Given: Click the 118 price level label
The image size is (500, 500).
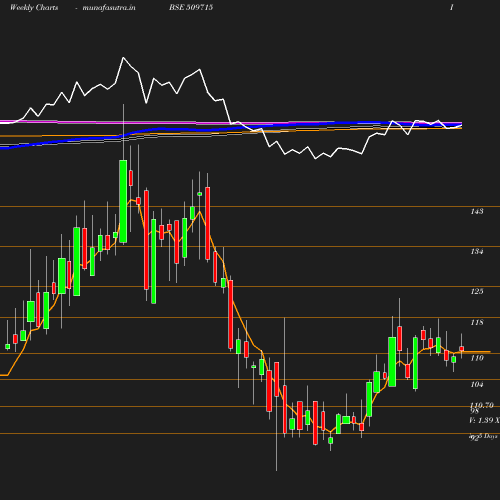Looking at the screenshot, I should coord(477,322).
